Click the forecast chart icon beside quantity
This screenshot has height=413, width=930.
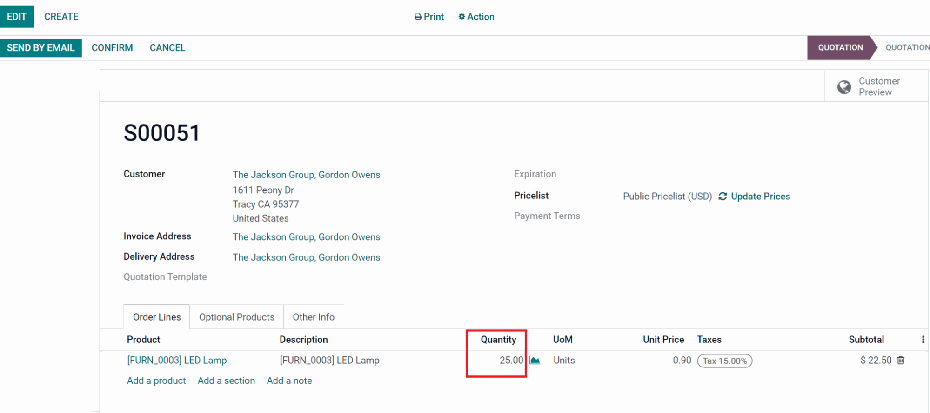point(535,360)
